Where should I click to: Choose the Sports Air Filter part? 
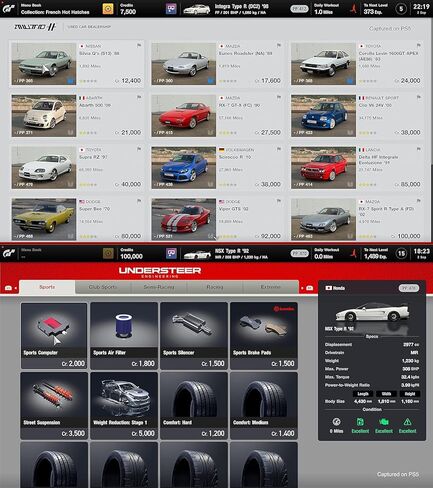[x=124, y=336]
